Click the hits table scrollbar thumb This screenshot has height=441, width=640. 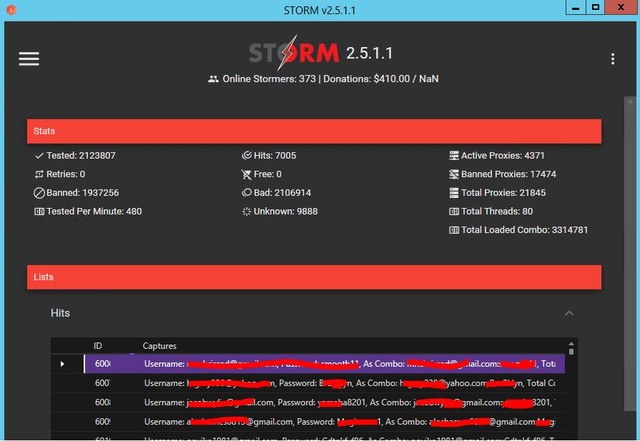click(571, 352)
